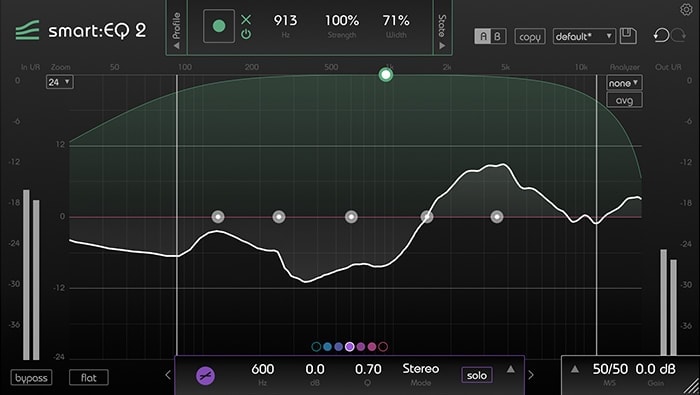The image size is (700, 395).
Task: Copy the current state
Action: point(530,37)
